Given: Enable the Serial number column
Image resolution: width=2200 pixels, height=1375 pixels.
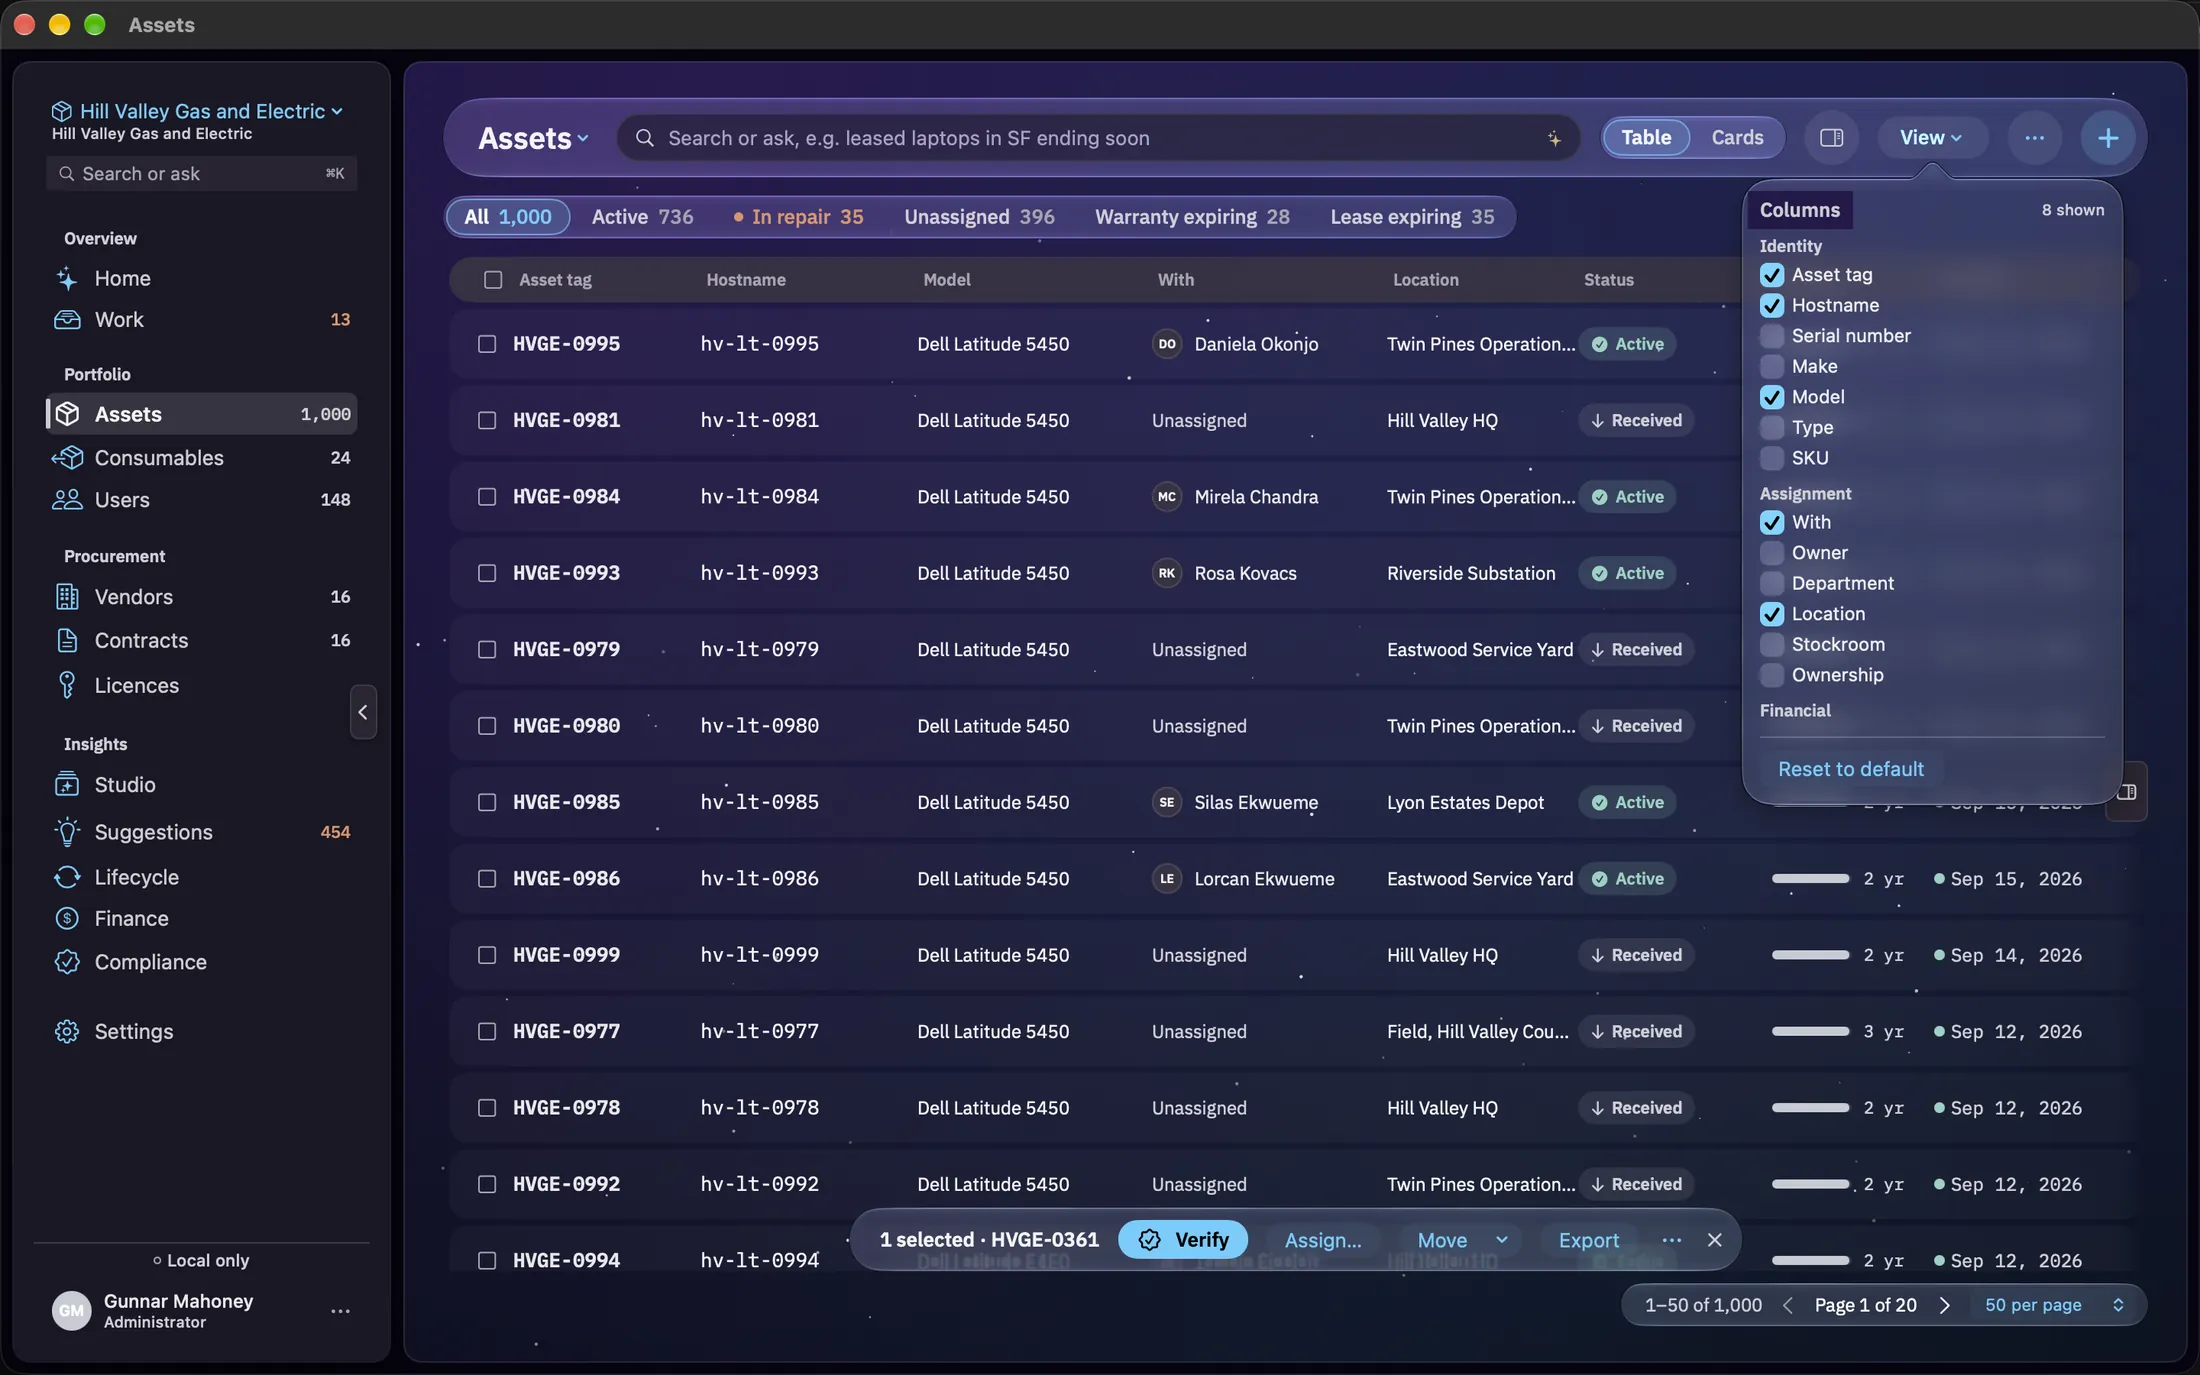Looking at the screenshot, I should point(1771,336).
